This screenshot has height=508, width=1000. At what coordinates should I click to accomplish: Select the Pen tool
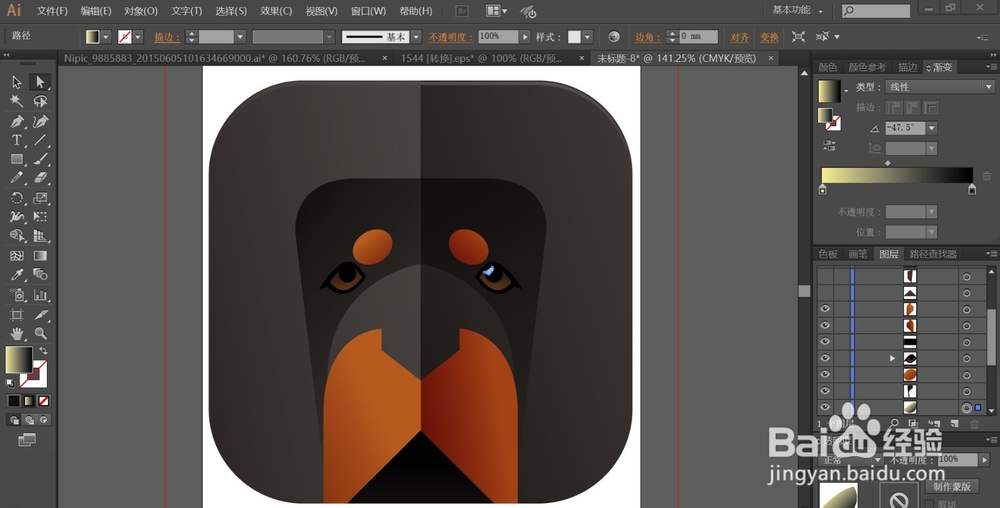point(17,121)
